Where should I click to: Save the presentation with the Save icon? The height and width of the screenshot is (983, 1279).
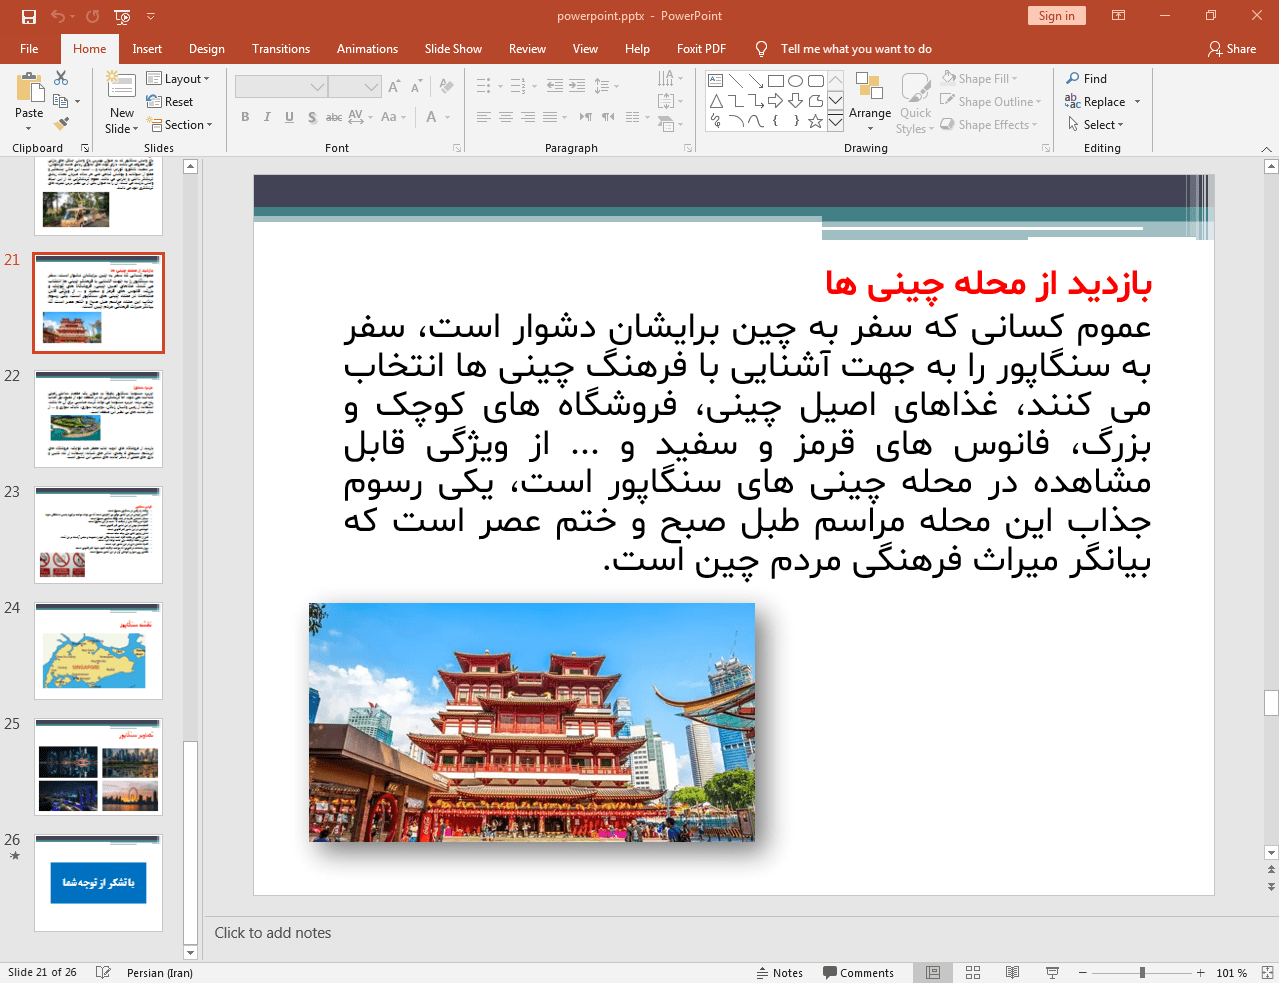coord(28,16)
